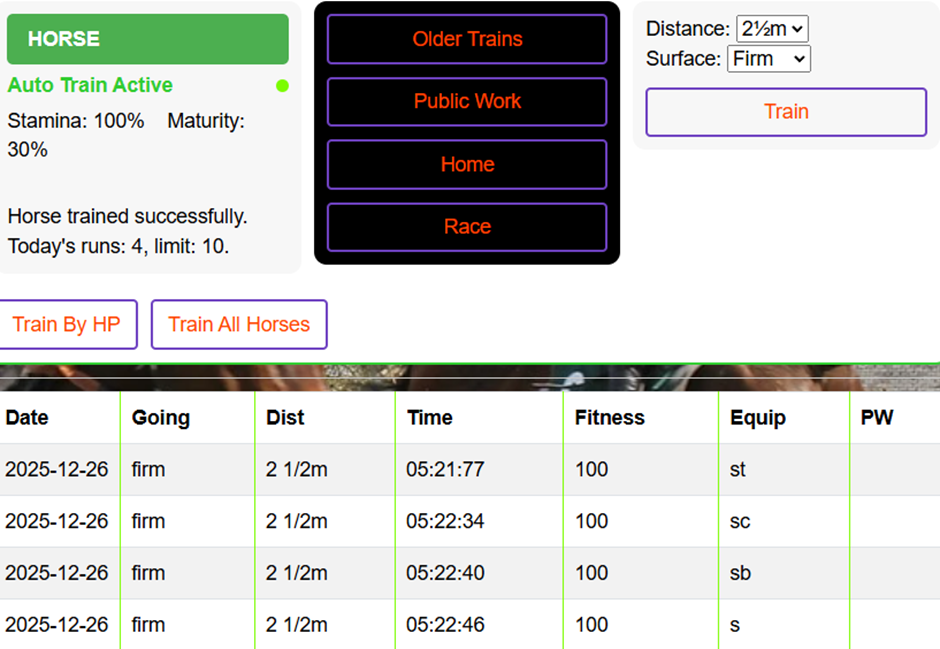Screen dimensions: 940x649
Task: Click the Time column header
Action: click(x=430, y=418)
